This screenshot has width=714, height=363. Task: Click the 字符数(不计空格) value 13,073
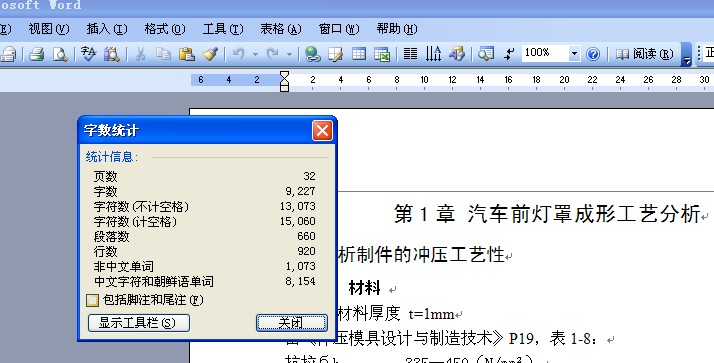point(298,206)
